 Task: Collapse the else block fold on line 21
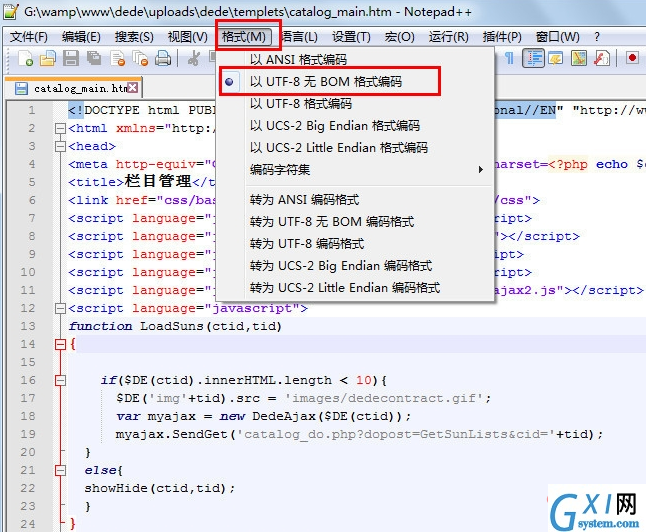(60, 470)
